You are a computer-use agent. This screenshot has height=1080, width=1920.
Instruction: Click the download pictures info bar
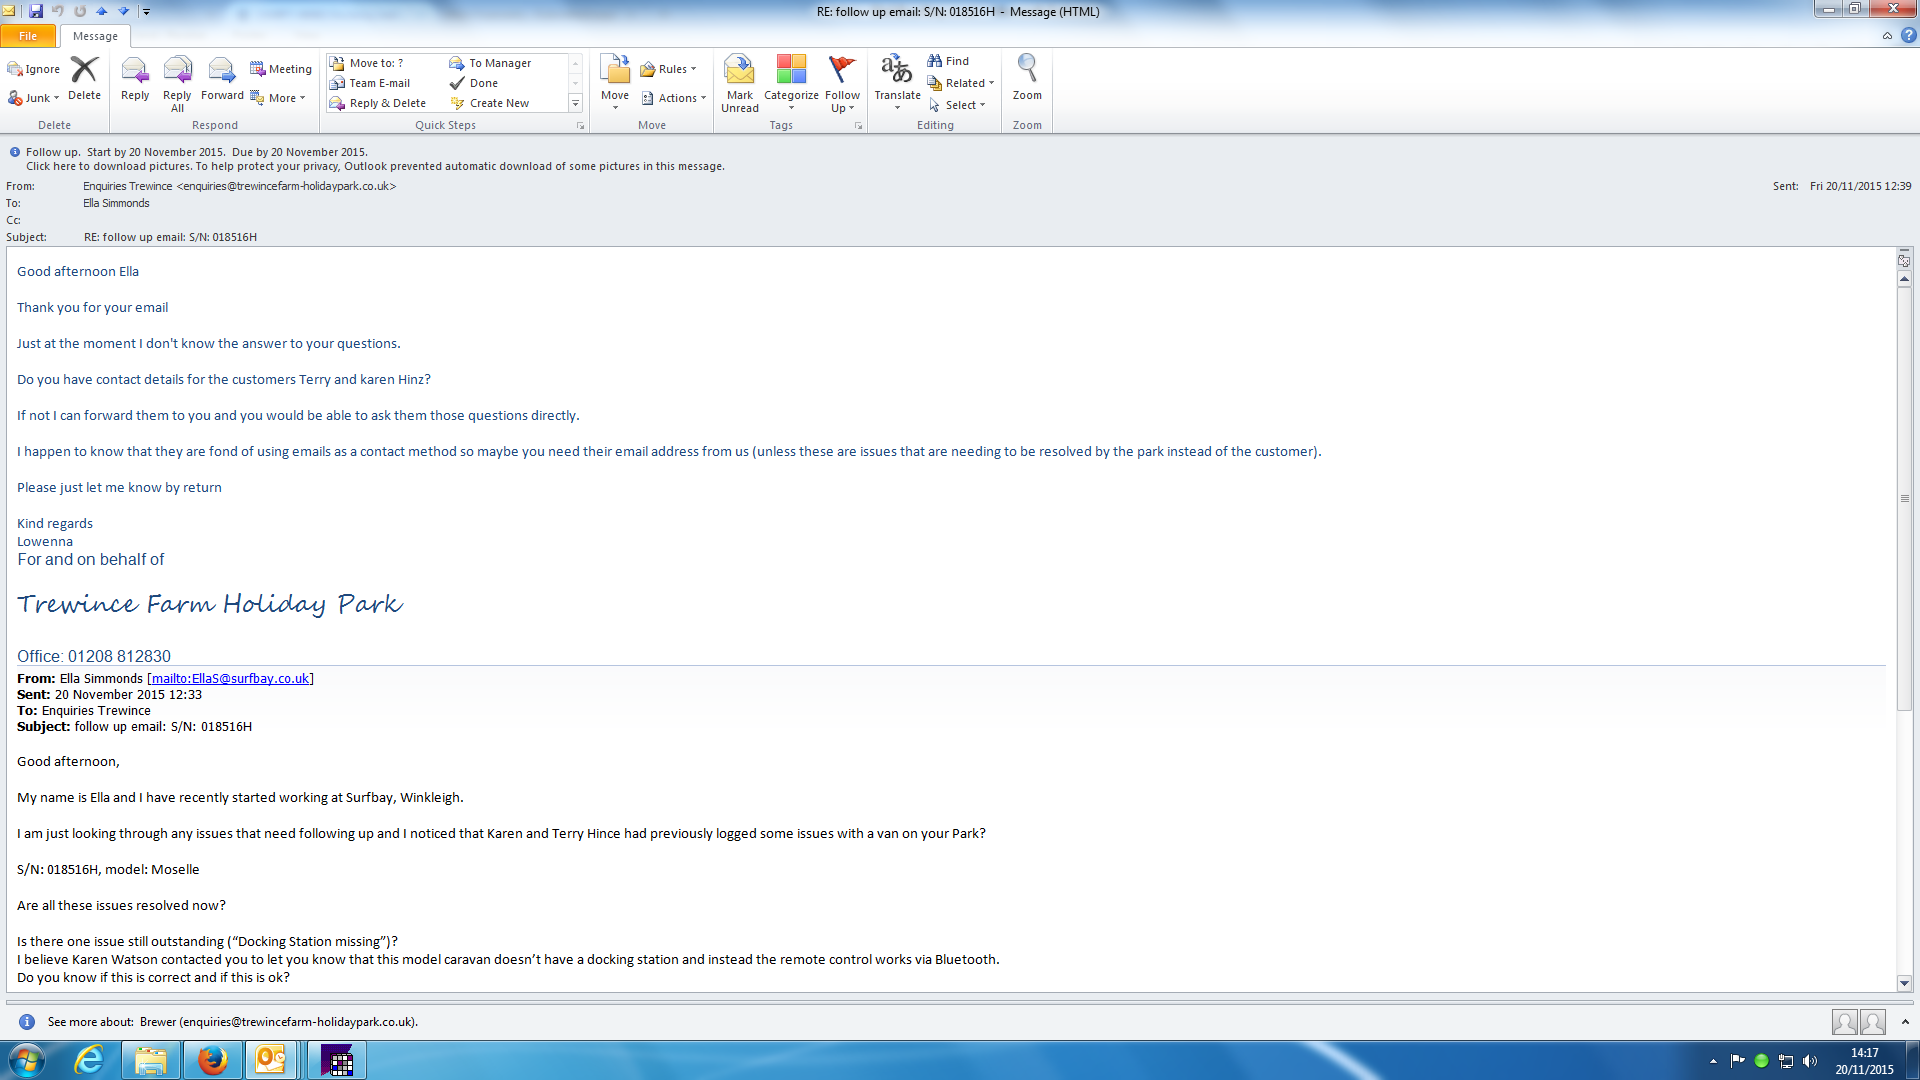click(x=375, y=166)
